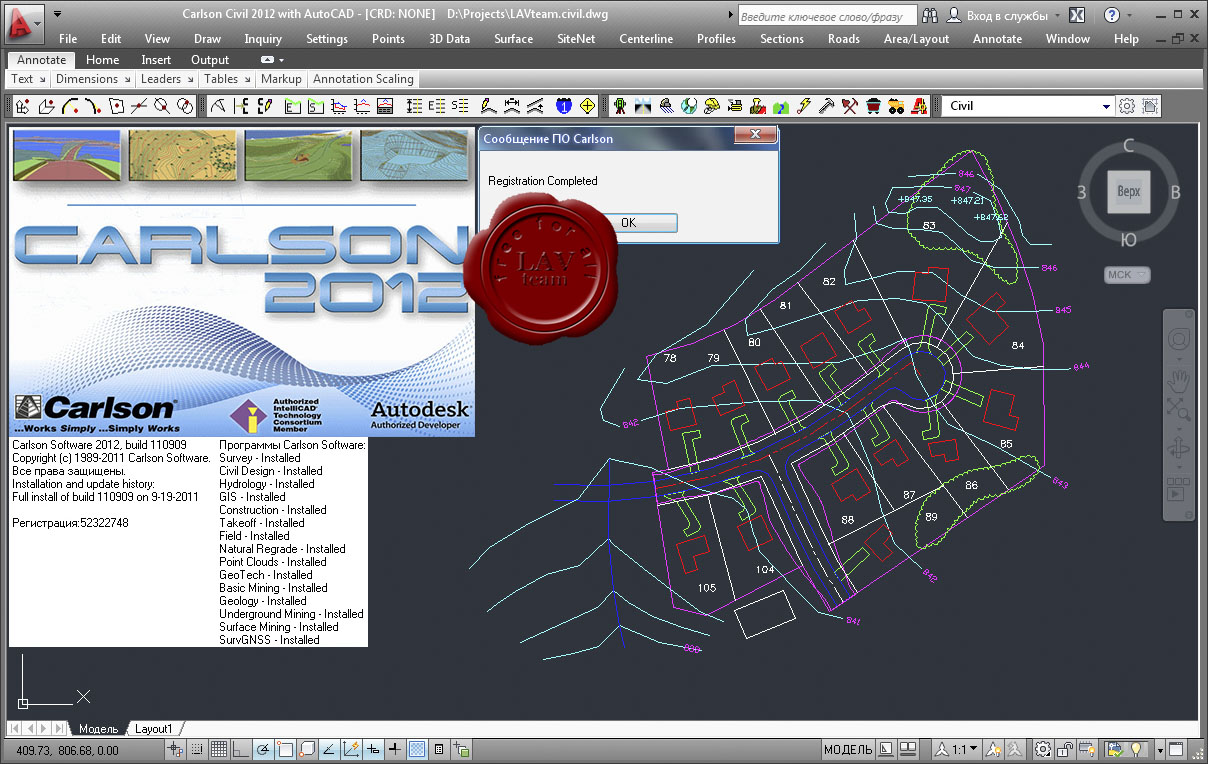The image size is (1208, 764).
Task: Expand the Вход в службы sign-in dropdown
Action: [1058, 16]
